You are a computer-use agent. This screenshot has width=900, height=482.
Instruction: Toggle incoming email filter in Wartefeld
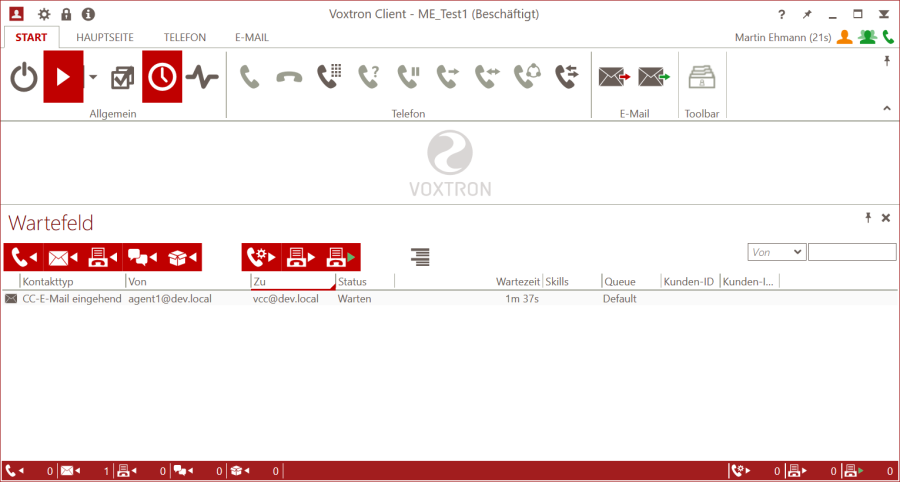[62, 257]
